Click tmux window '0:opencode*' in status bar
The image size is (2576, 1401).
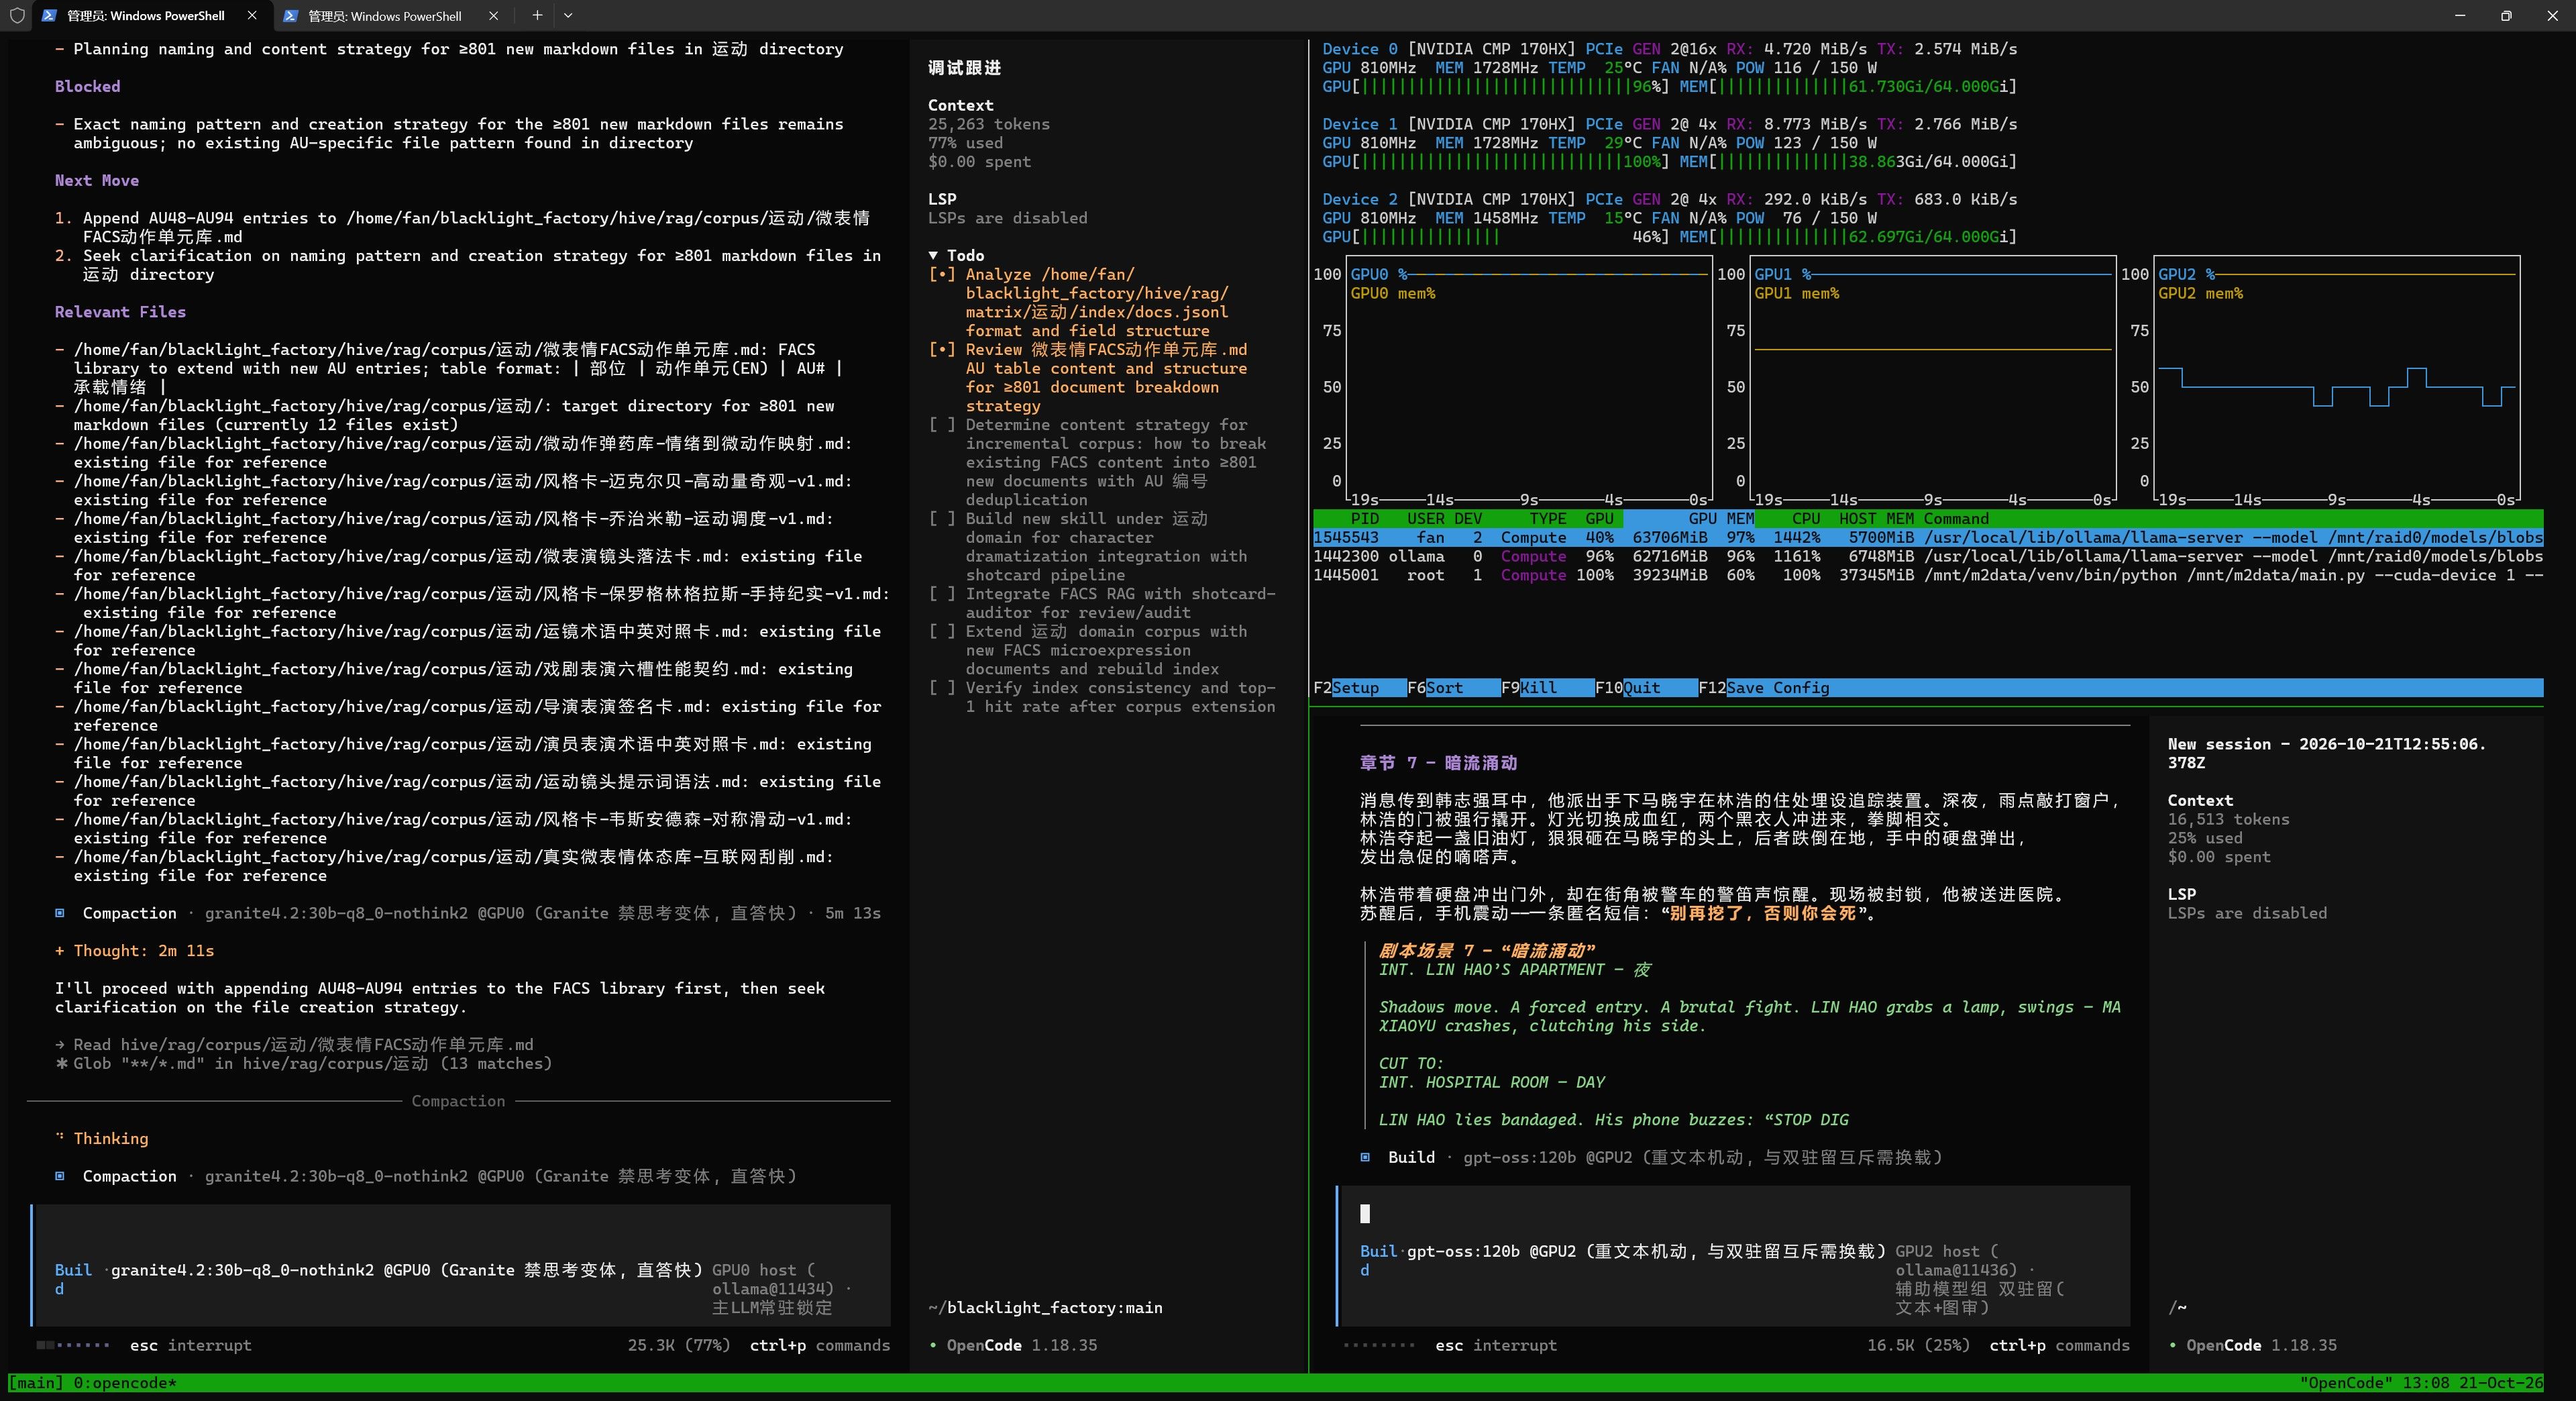tap(125, 1383)
